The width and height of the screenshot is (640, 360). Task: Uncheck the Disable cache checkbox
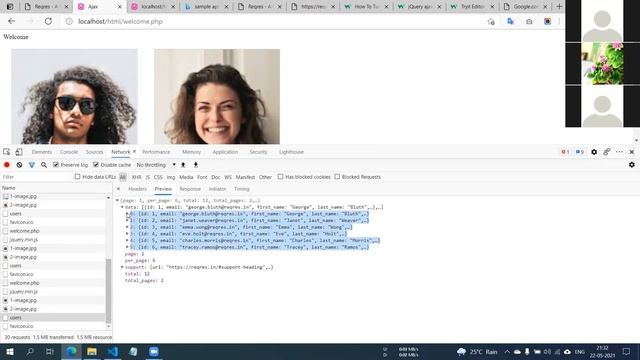coord(96,165)
